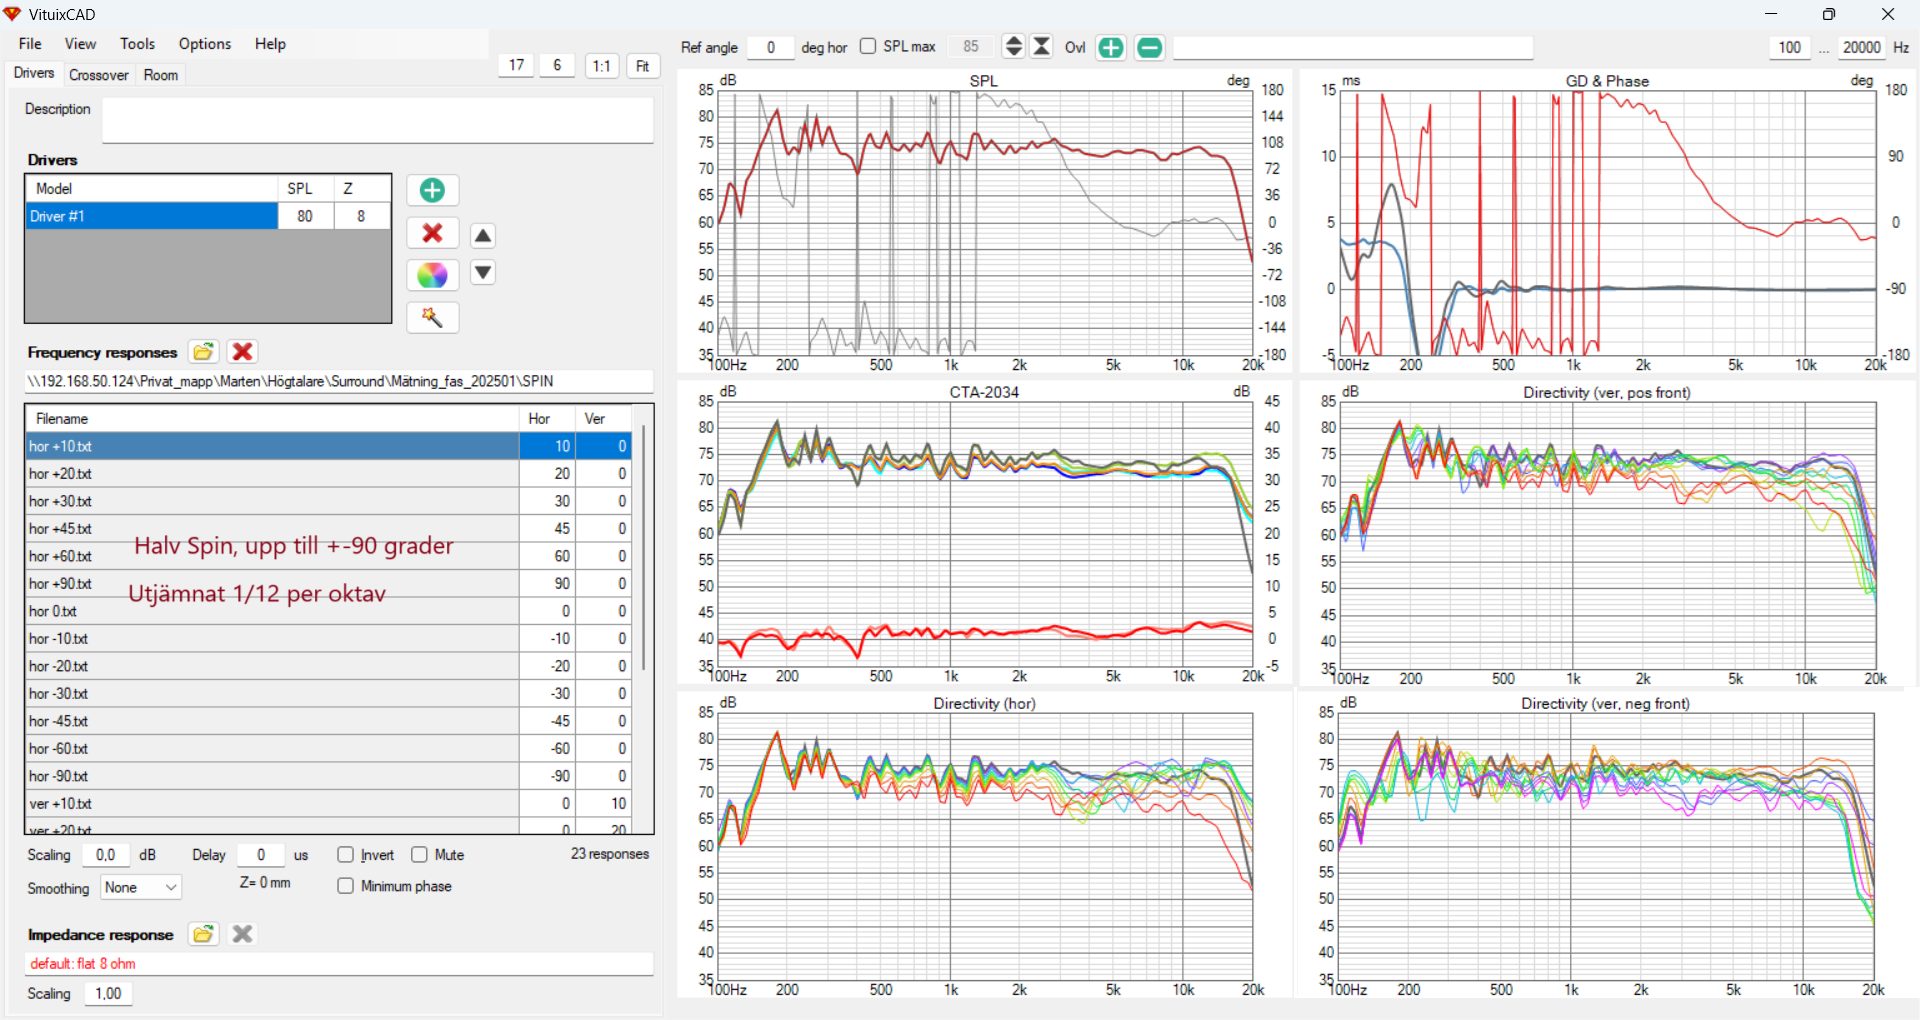Click the Scaling dB input field

click(105, 855)
